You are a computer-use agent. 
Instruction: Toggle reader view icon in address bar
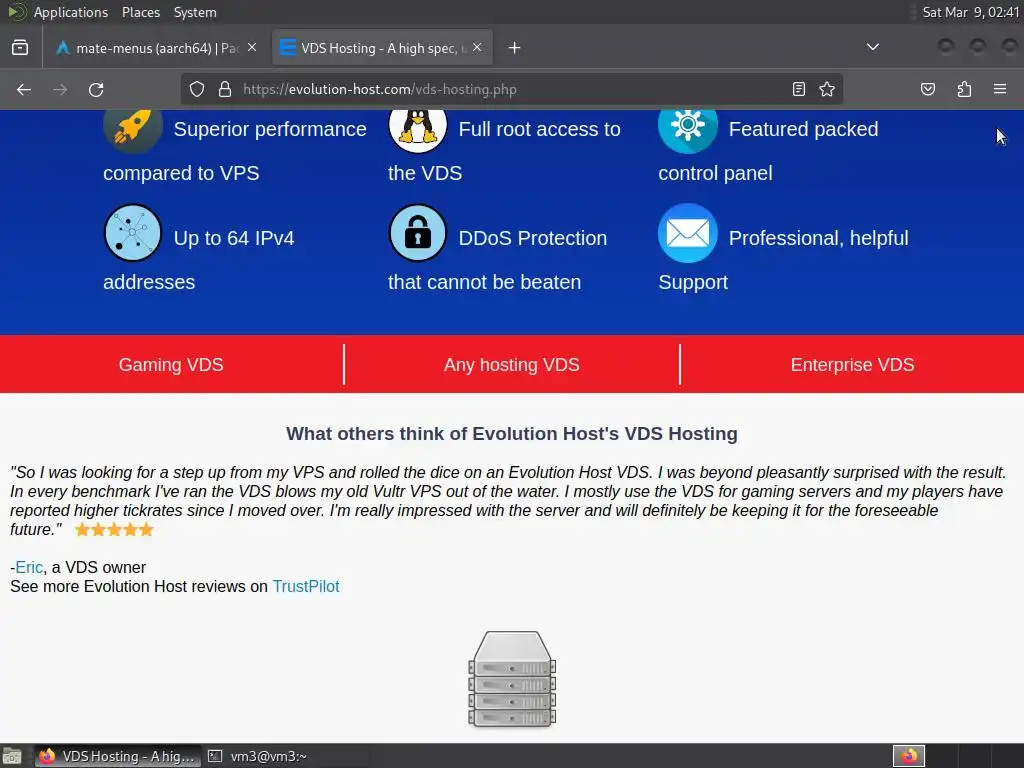click(x=799, y=89)
